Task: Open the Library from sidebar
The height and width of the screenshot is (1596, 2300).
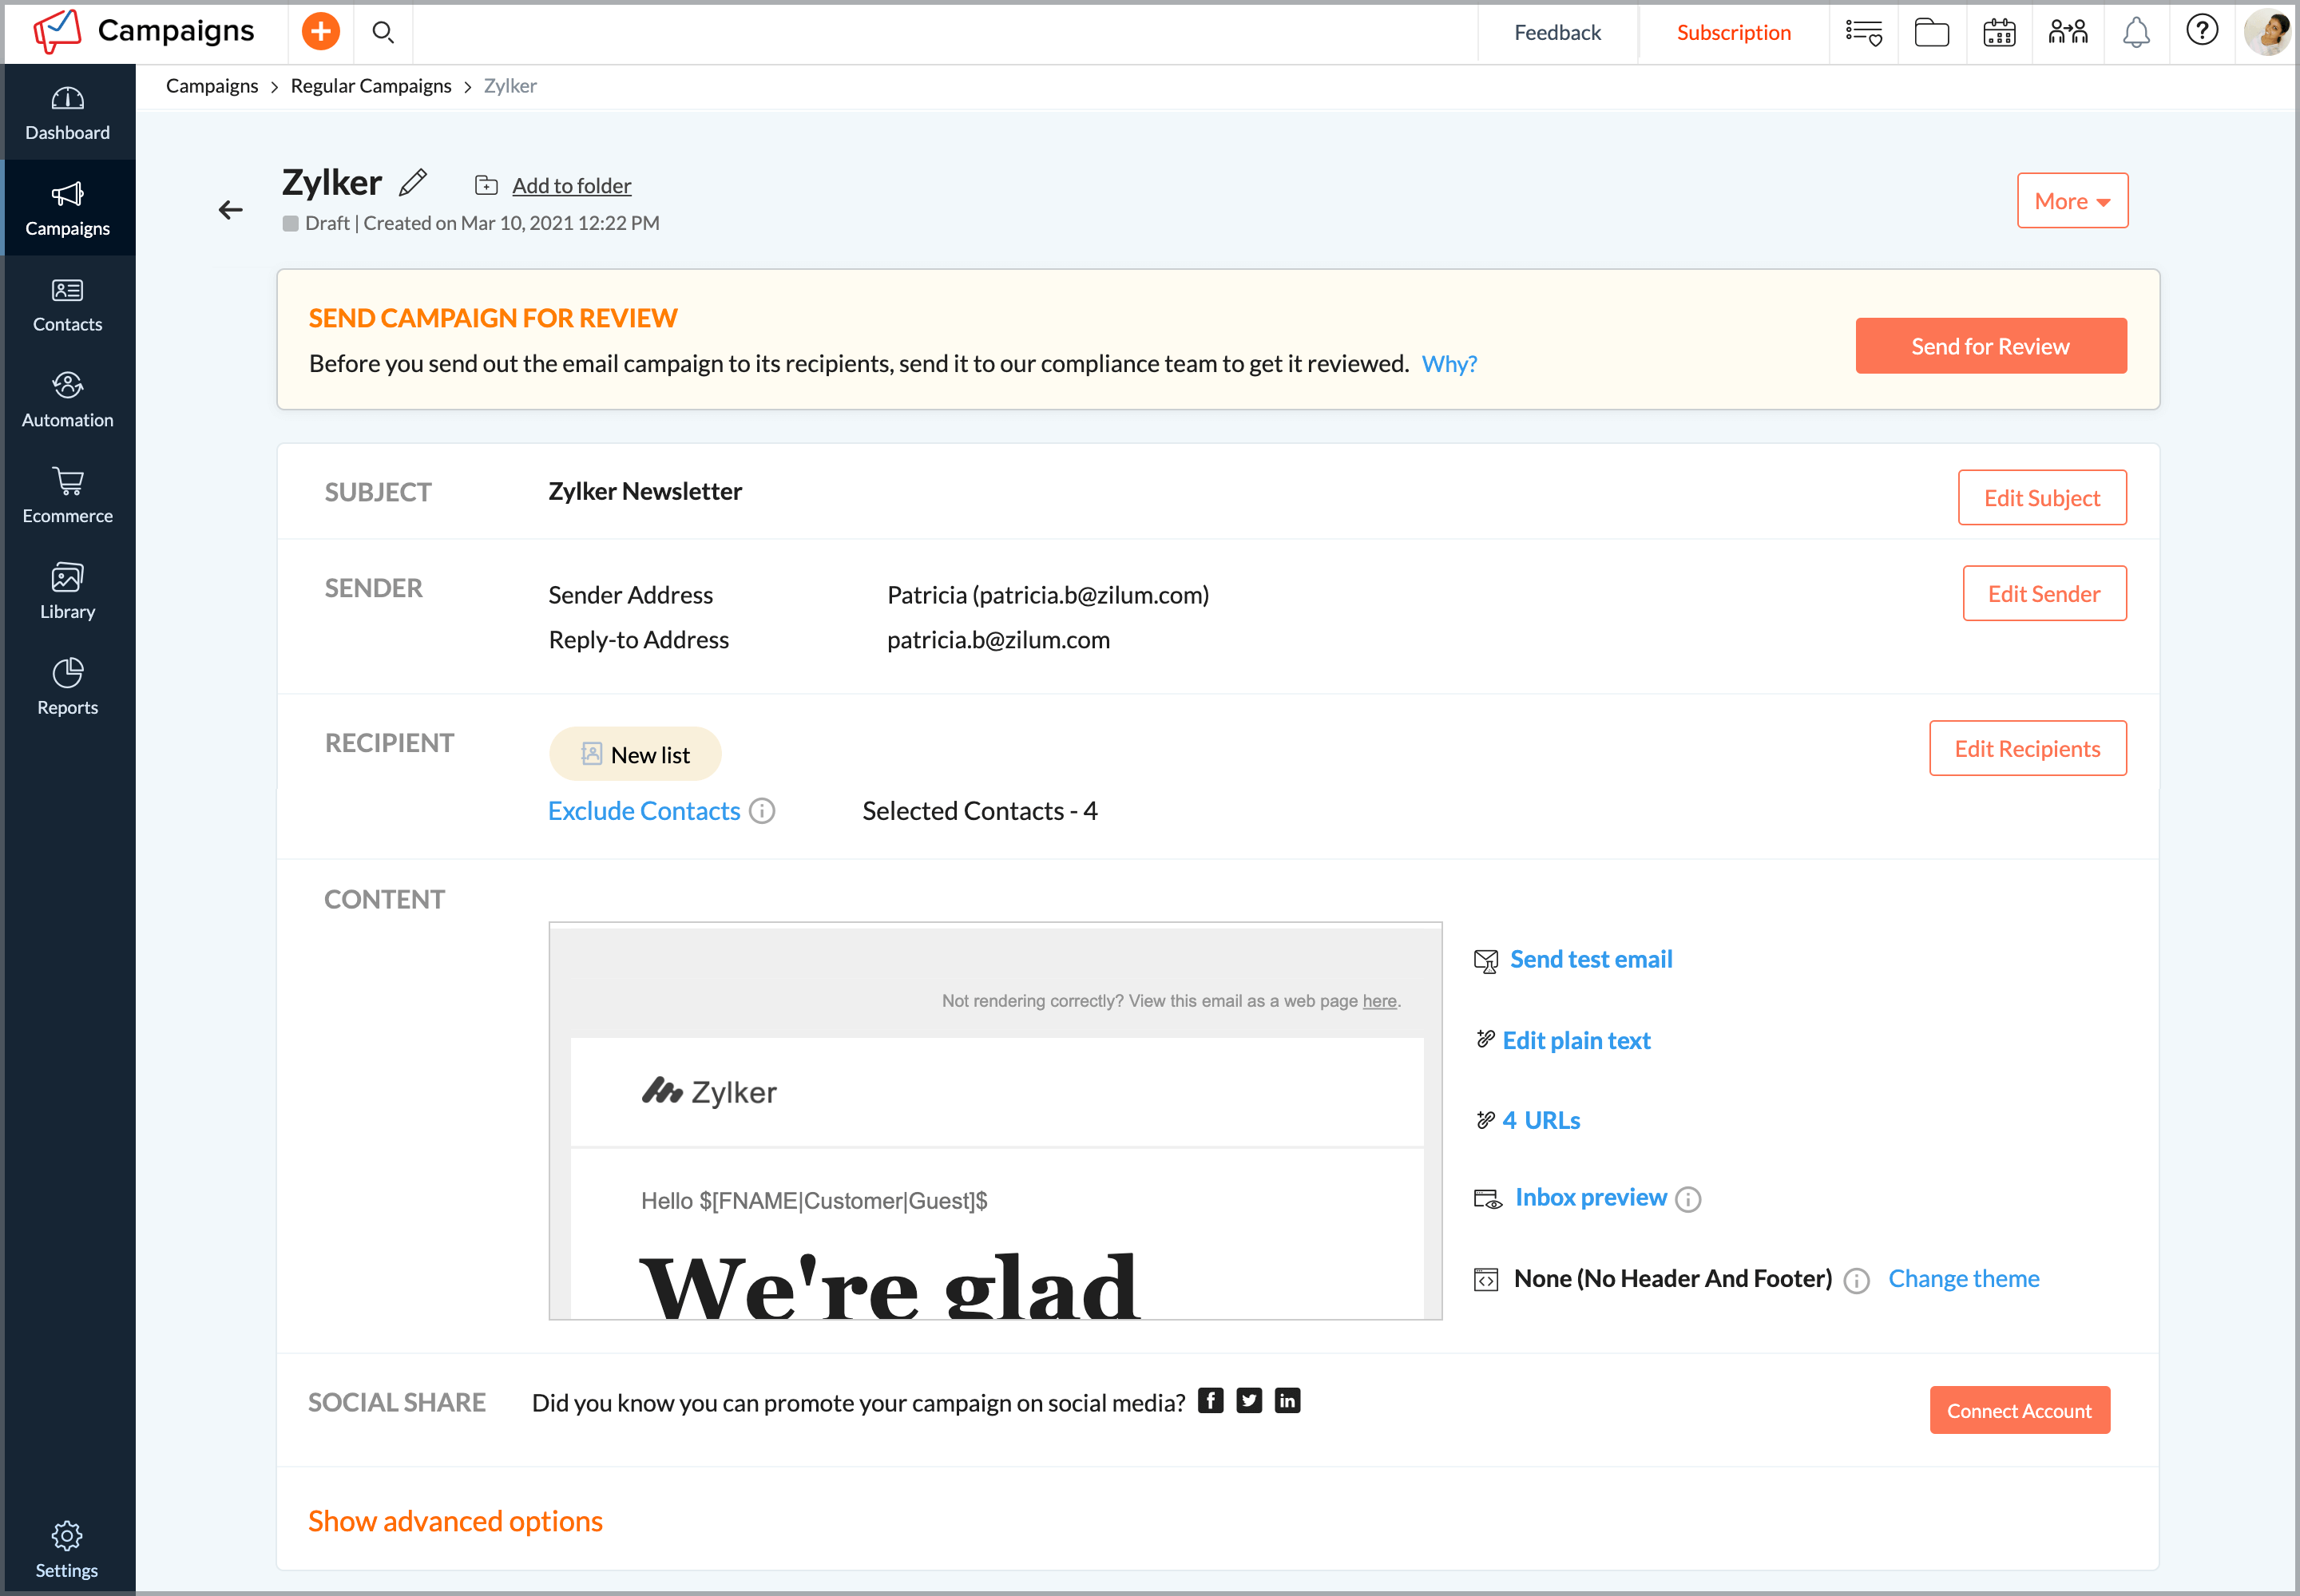Action: [x=67, y=592]
